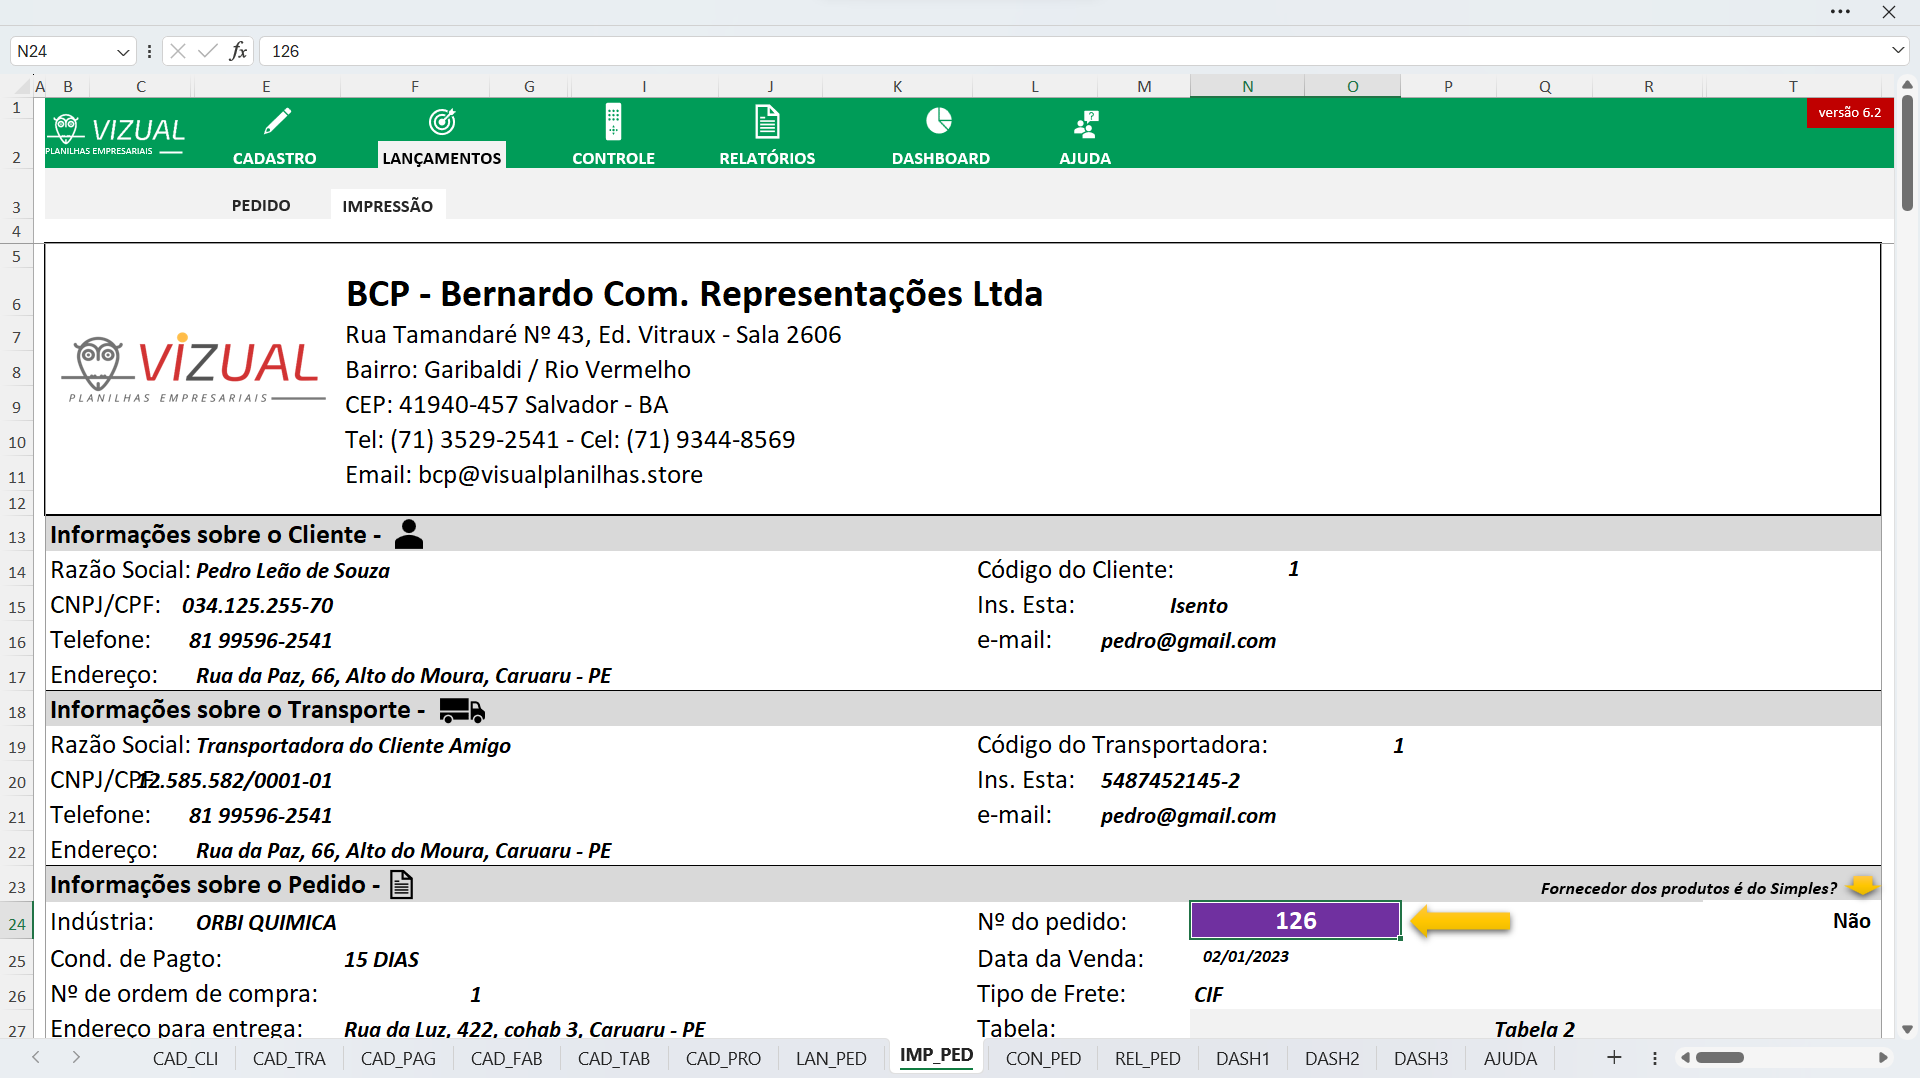Select the purple order number 126 cell
This screenshot has width=1920, height=1080.
pyautogui.click(x=1295, y=921)
